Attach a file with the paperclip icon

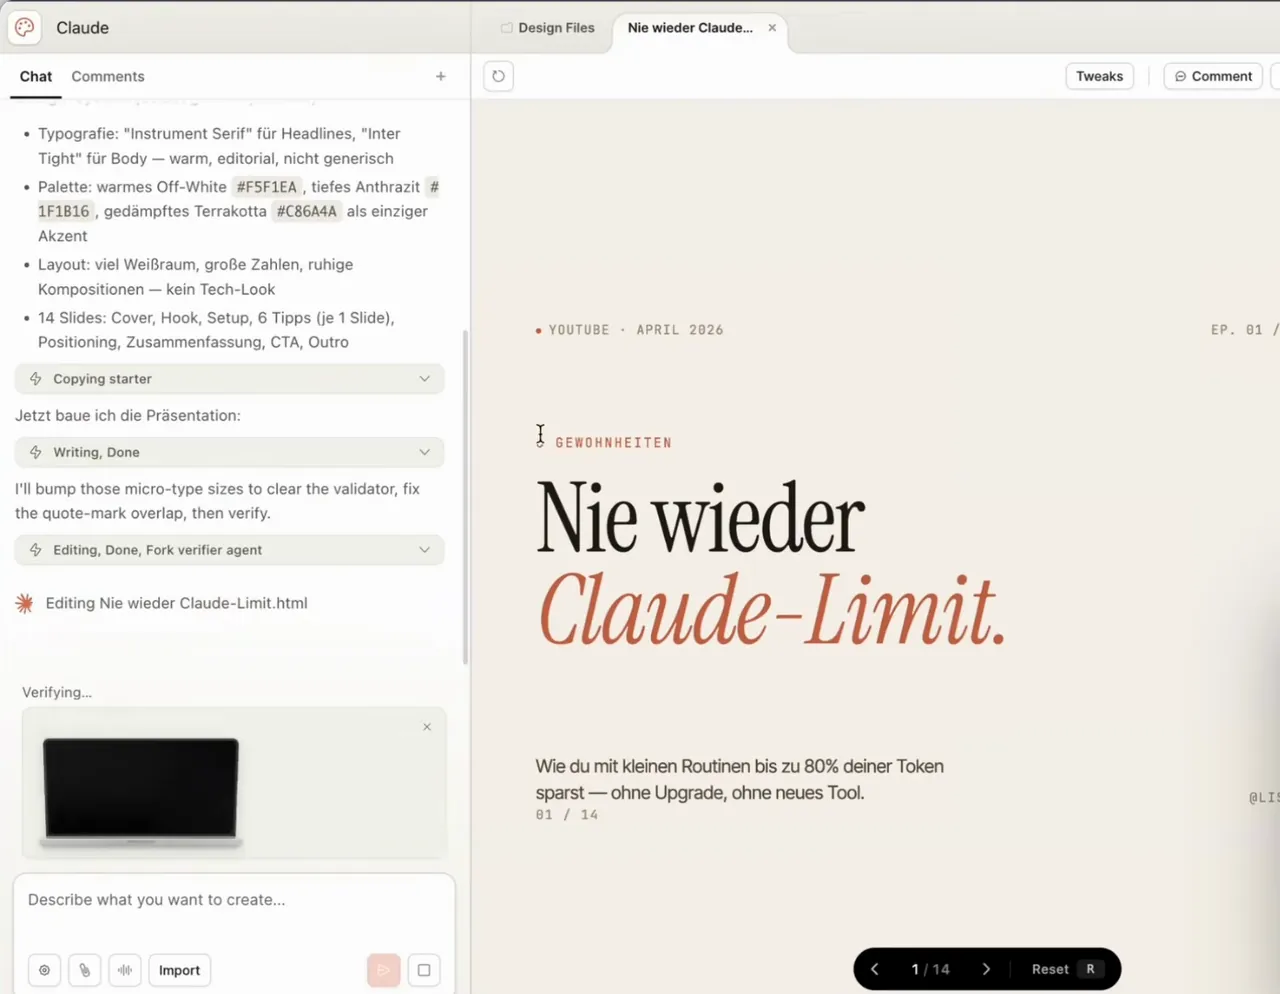point(85,970)
